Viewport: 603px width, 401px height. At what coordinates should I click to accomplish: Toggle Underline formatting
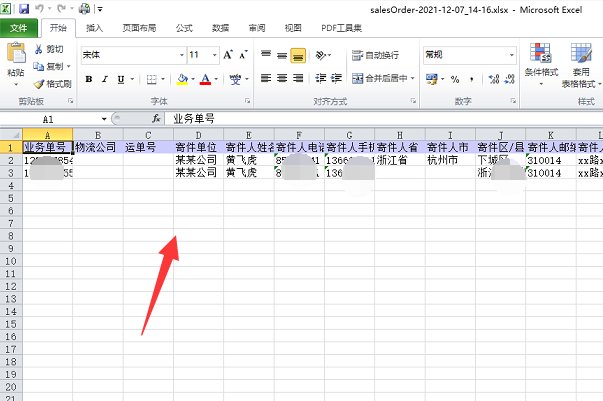121,79
